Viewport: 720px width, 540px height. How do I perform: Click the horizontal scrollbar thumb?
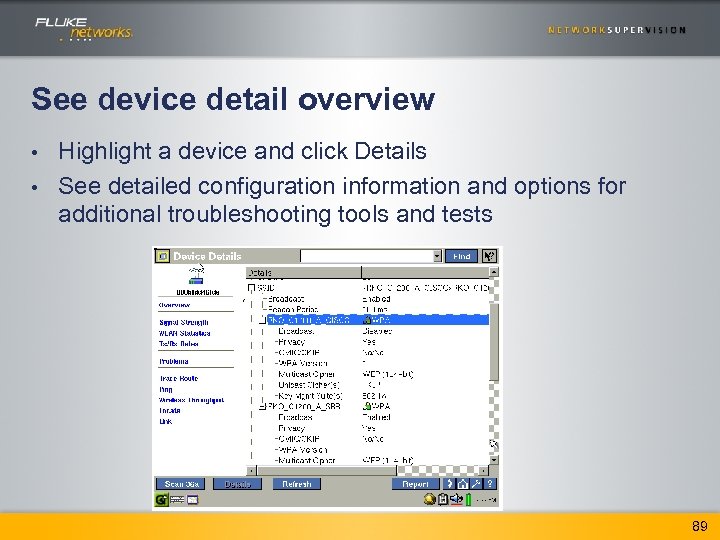coord(326,471)
